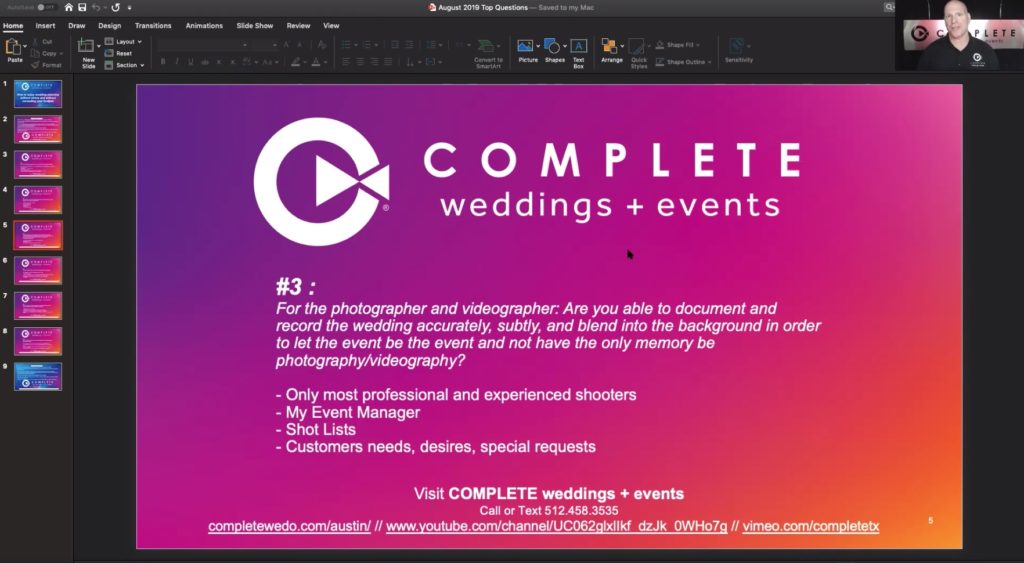
Task: Select slide 3 thumbnail
Action: 38,165
